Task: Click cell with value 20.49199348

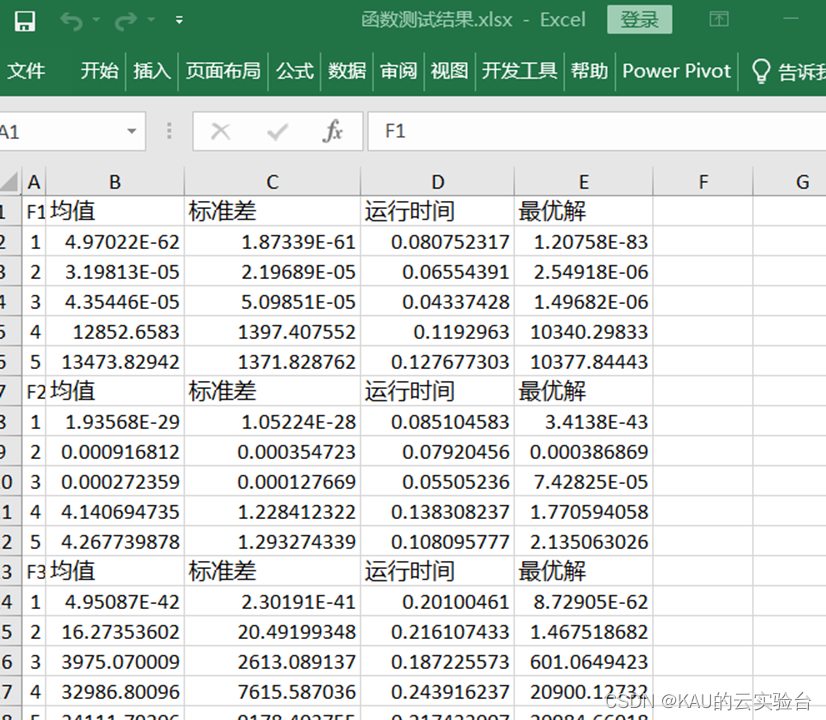Action: pyautogui.click(x=272, y=632)
